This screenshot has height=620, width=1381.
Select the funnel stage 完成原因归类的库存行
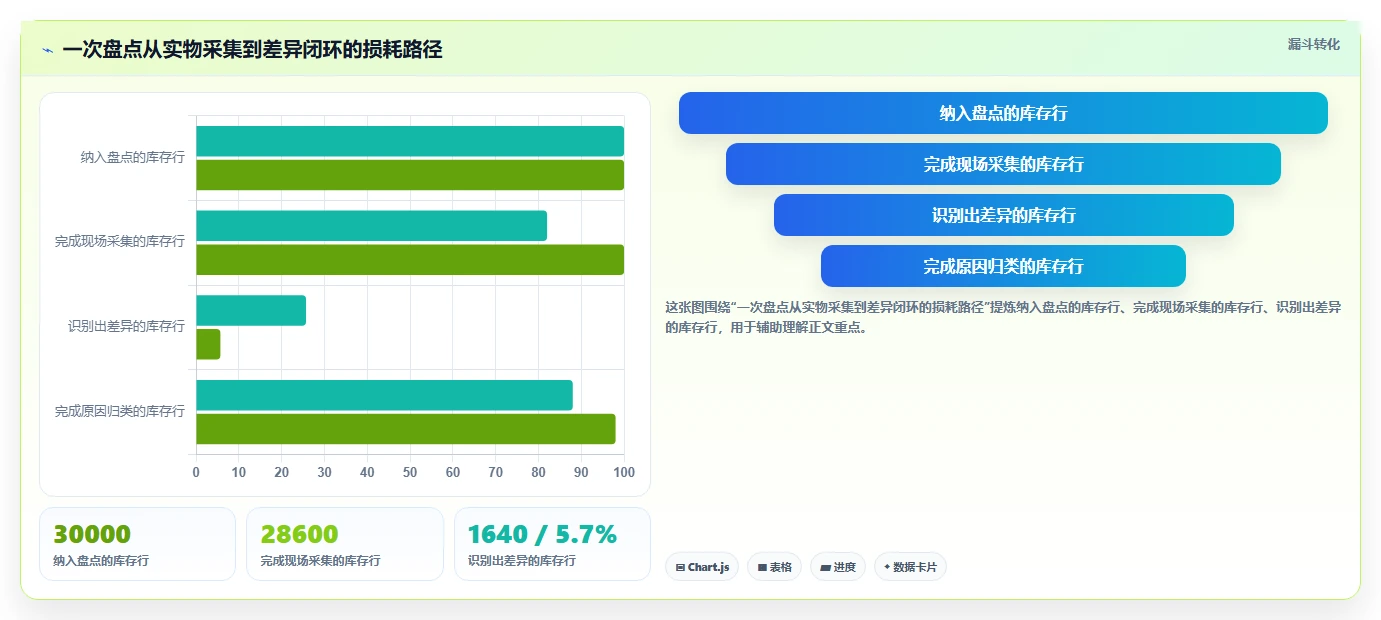pyautogui.click(x=1003, y=266)
